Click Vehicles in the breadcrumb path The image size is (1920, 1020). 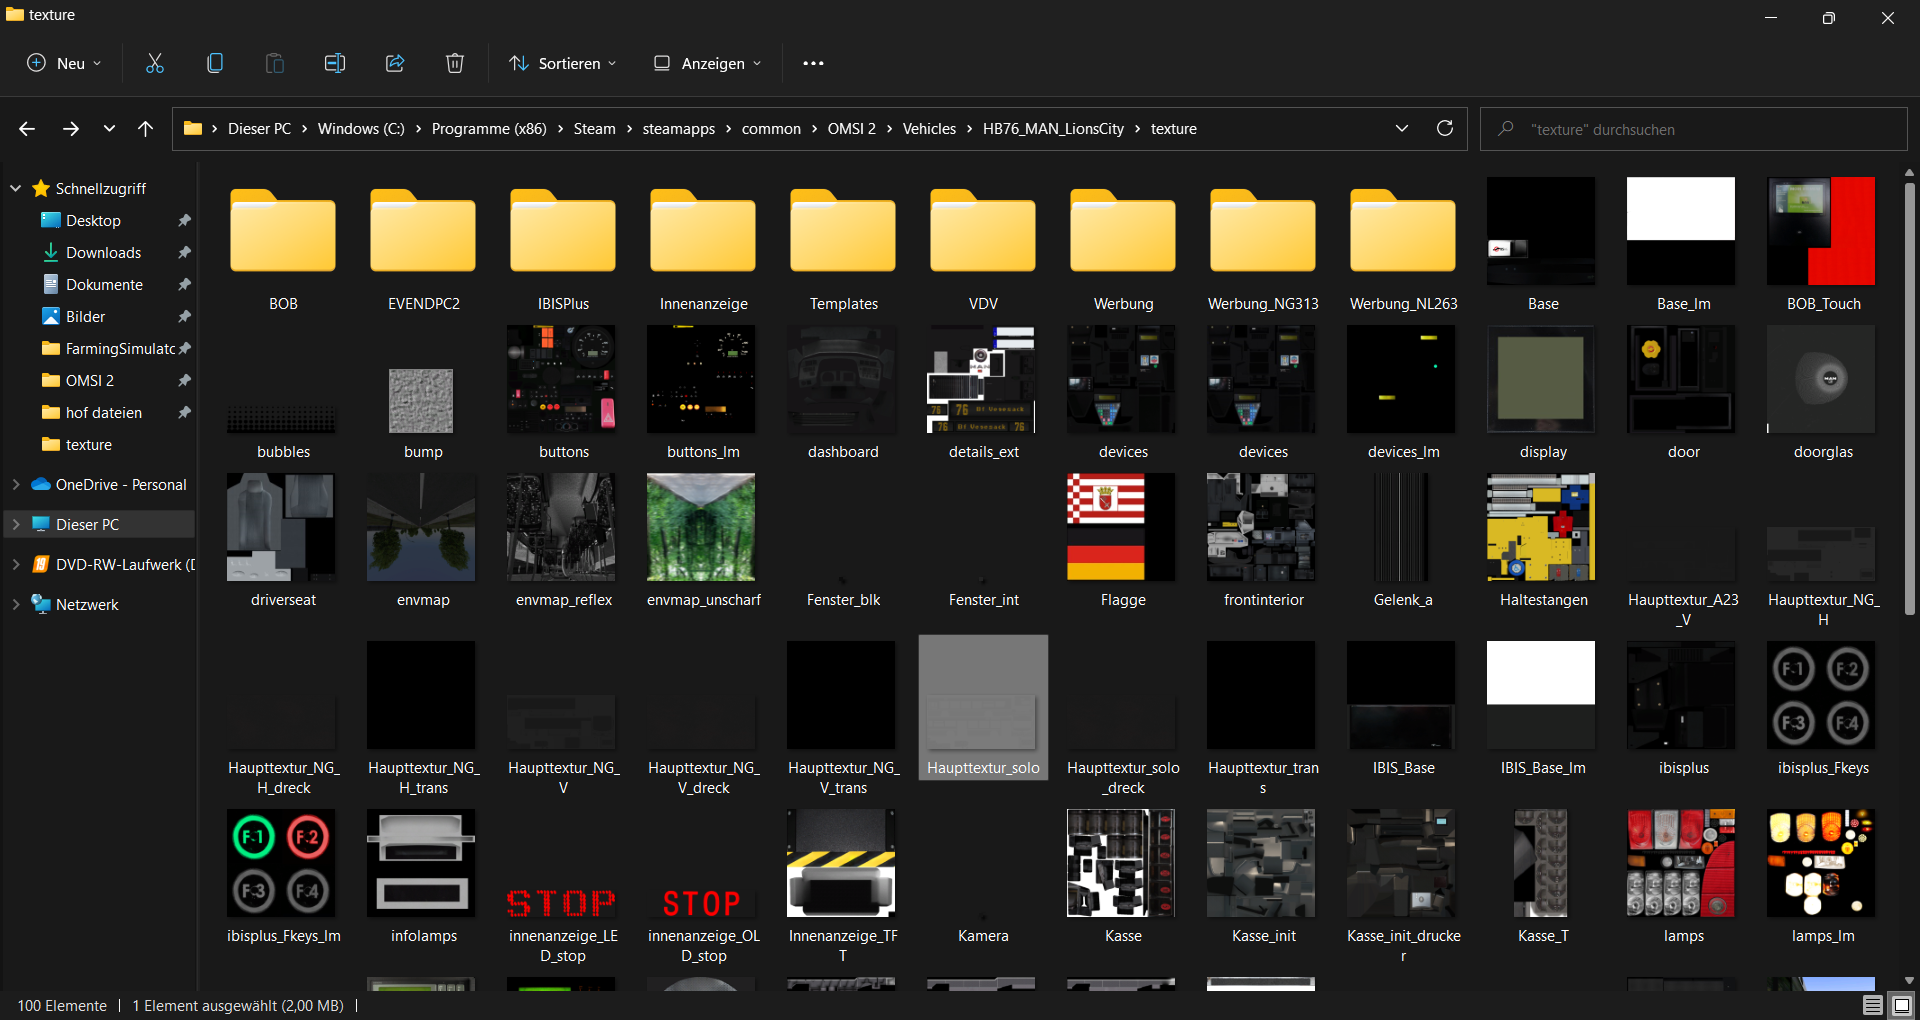coord(928,129)
